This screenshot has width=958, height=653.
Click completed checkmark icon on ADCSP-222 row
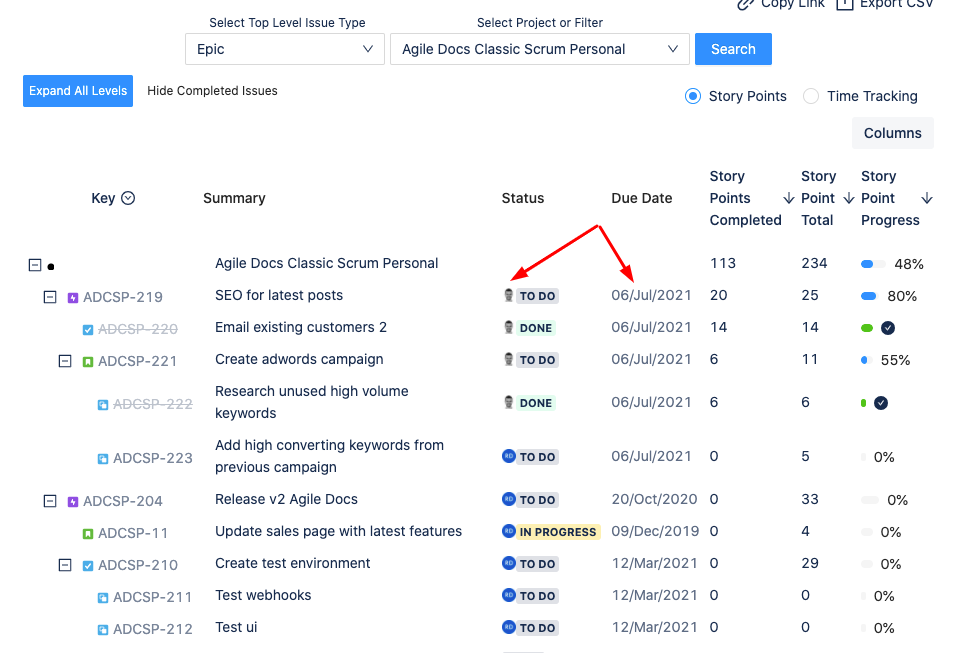(x=880, y=403)
